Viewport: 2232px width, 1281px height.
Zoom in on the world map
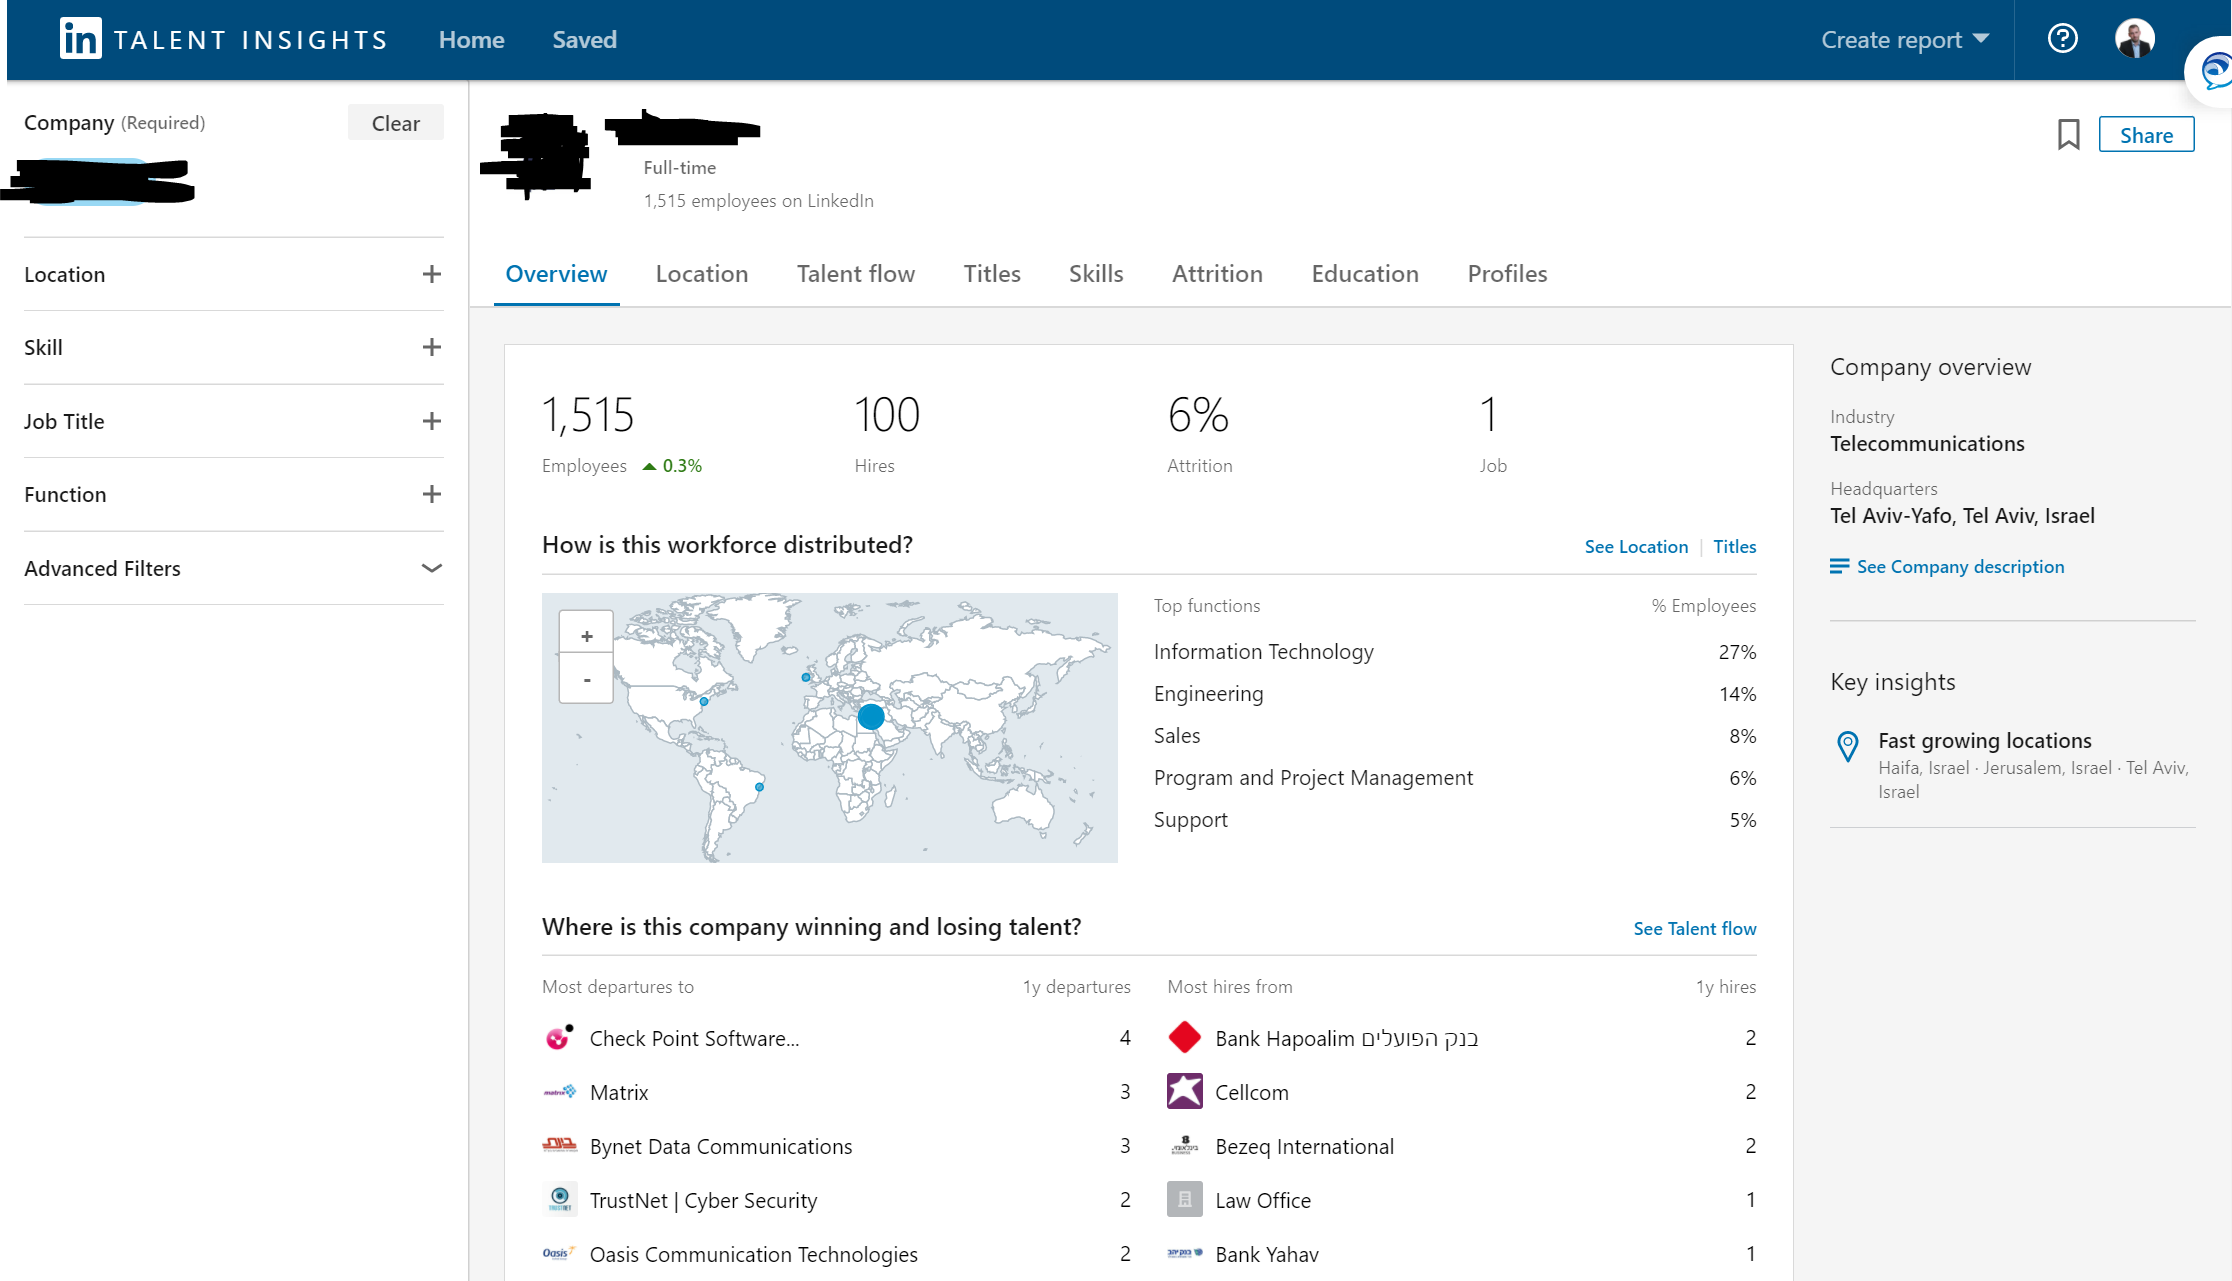pos(587,636)
